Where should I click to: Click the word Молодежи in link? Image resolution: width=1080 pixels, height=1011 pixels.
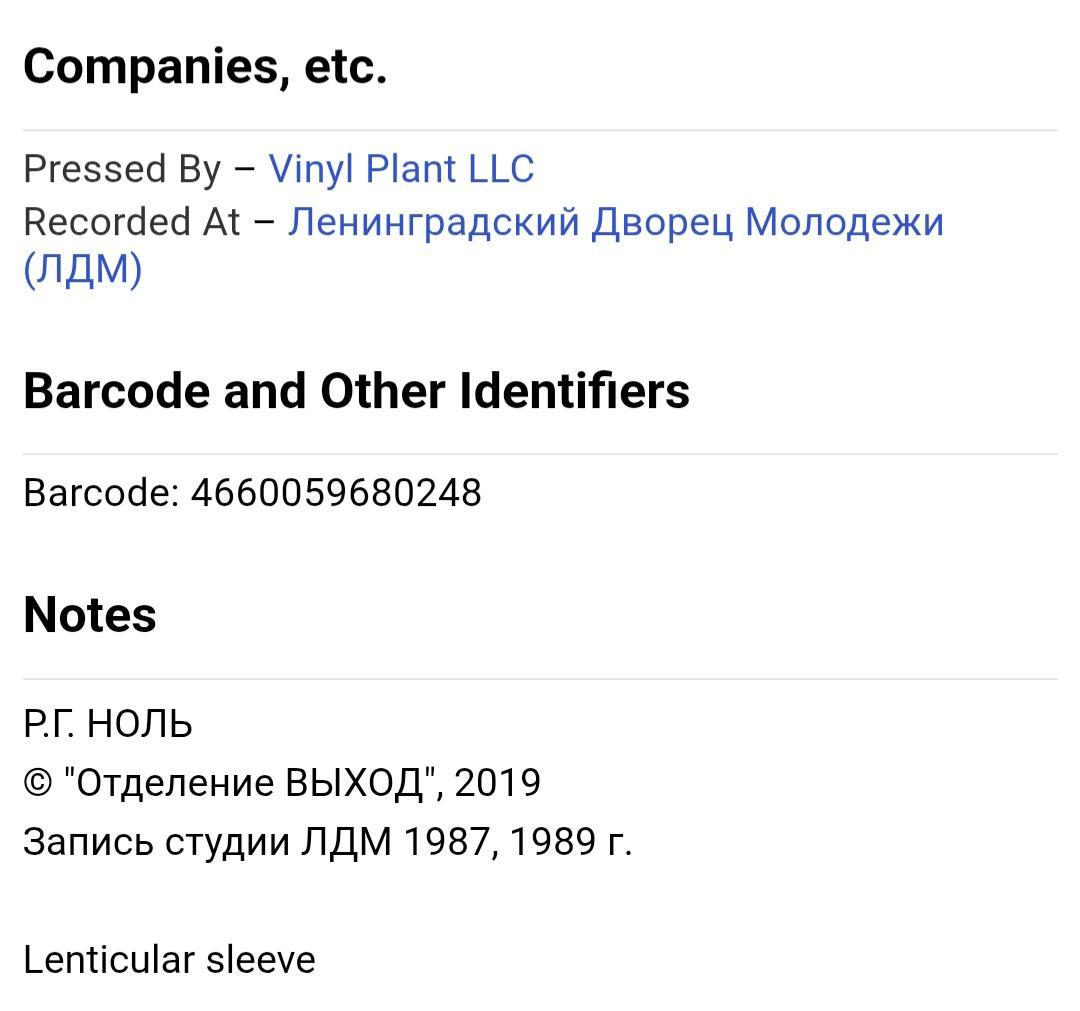click(844, 222)
